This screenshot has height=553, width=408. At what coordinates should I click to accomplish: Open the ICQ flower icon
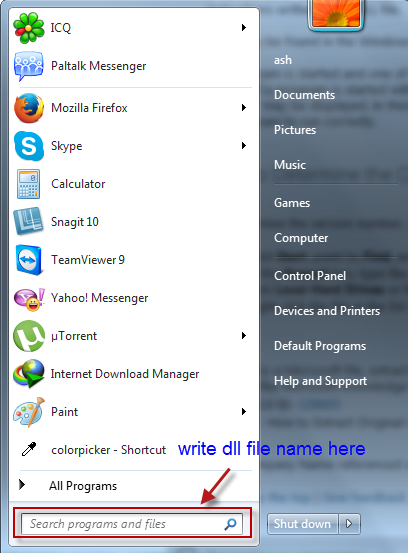[29, 28]
